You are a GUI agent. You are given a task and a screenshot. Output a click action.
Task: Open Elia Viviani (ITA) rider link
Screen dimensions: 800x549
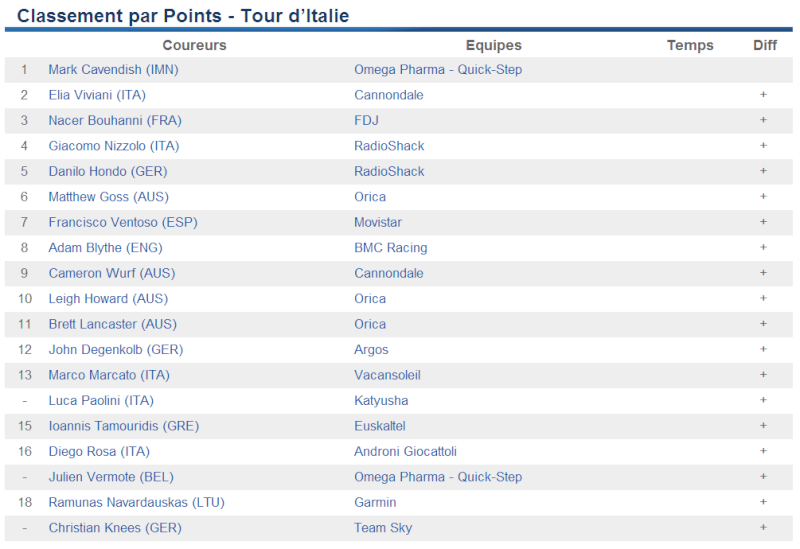[97, 95]
